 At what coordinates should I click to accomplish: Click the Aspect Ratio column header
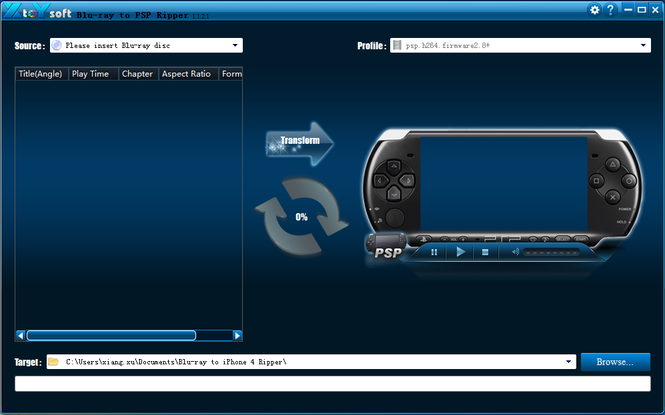[188, 74]
